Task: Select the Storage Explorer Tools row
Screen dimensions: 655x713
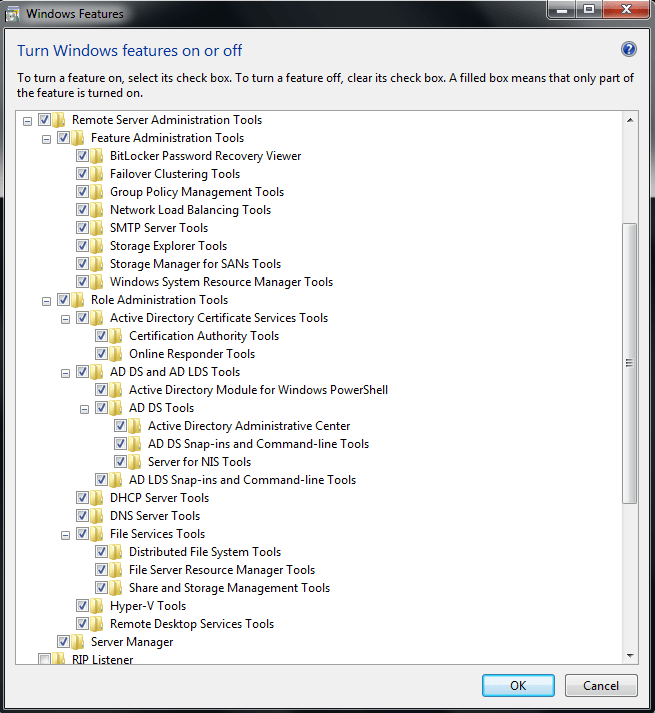Action: pyautogui.click(x=168, y=246)
